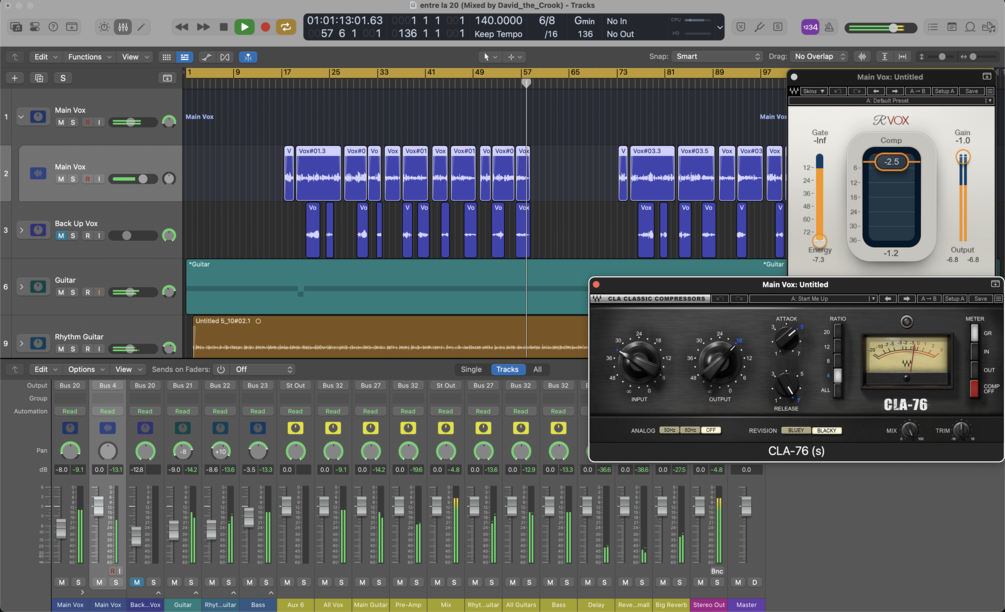Toggle the Metronome icon
The image size is (1005, 612).
pos(829,27)
